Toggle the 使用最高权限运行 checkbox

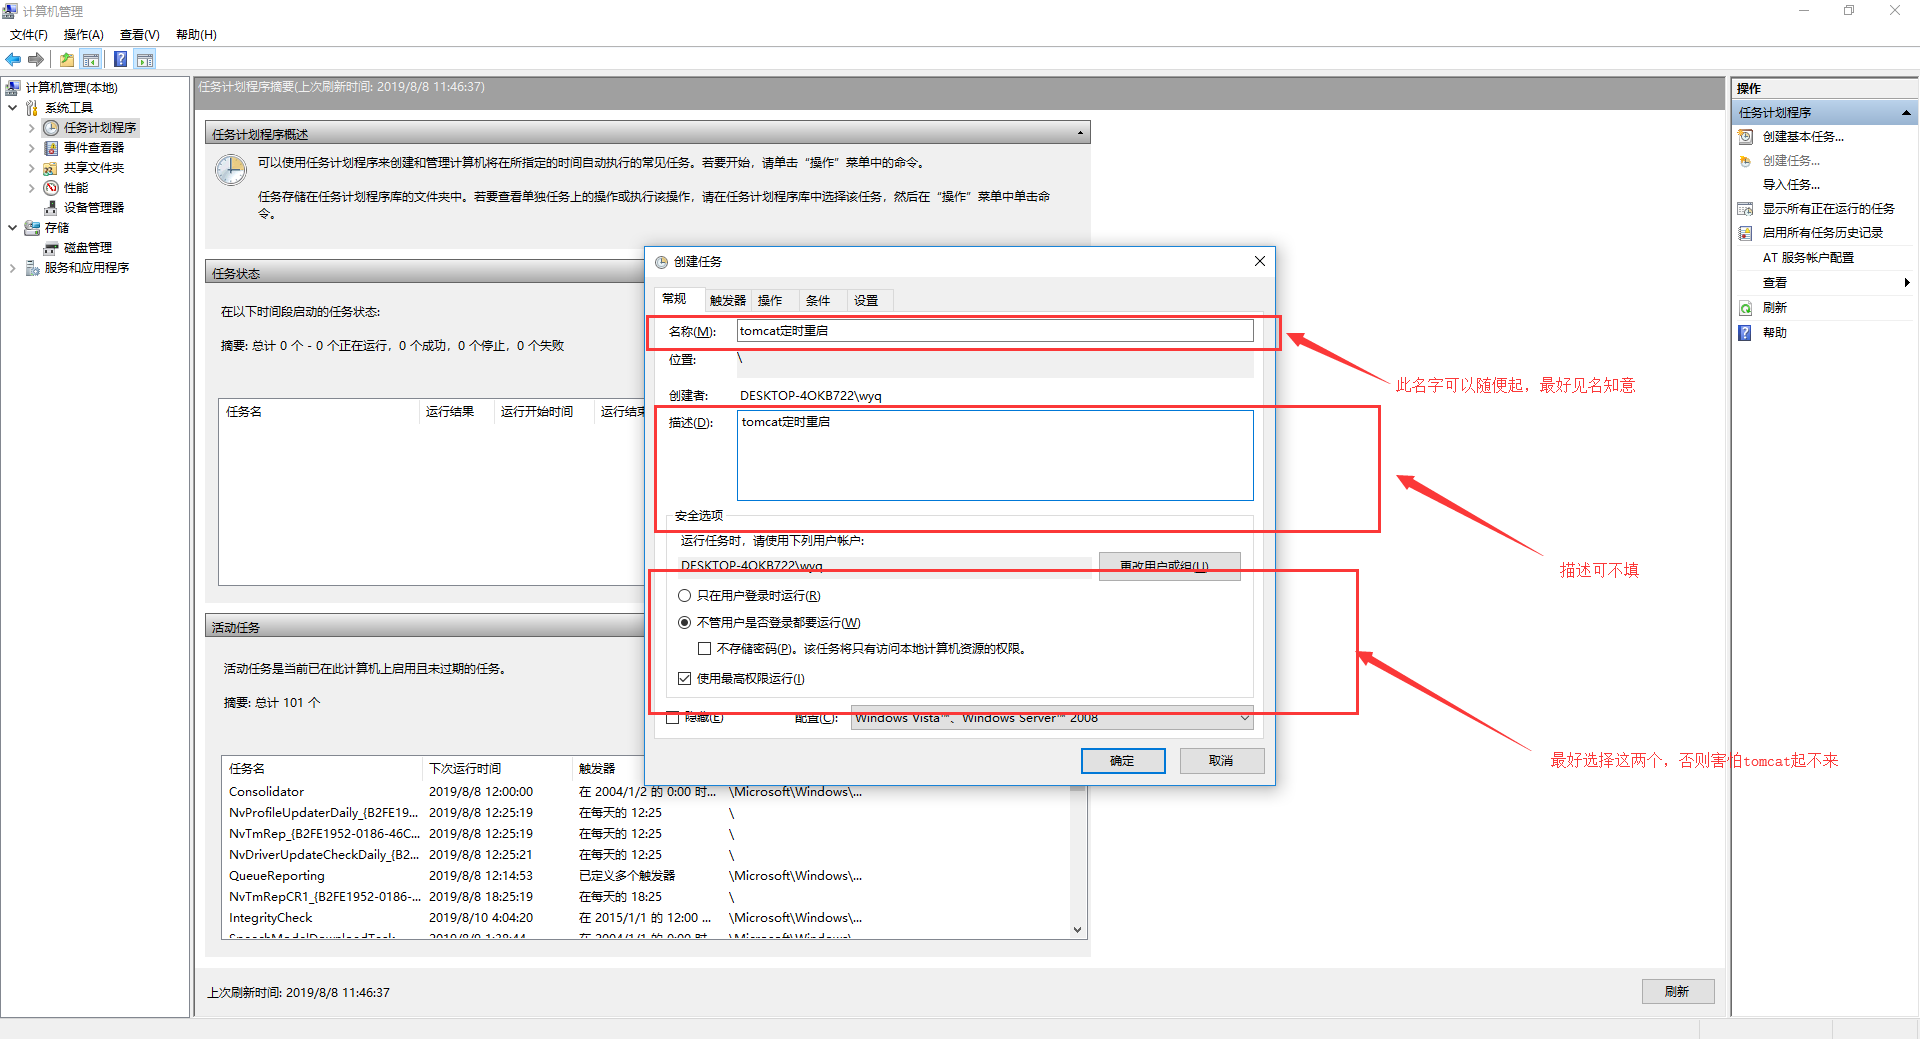pos(685,679)
